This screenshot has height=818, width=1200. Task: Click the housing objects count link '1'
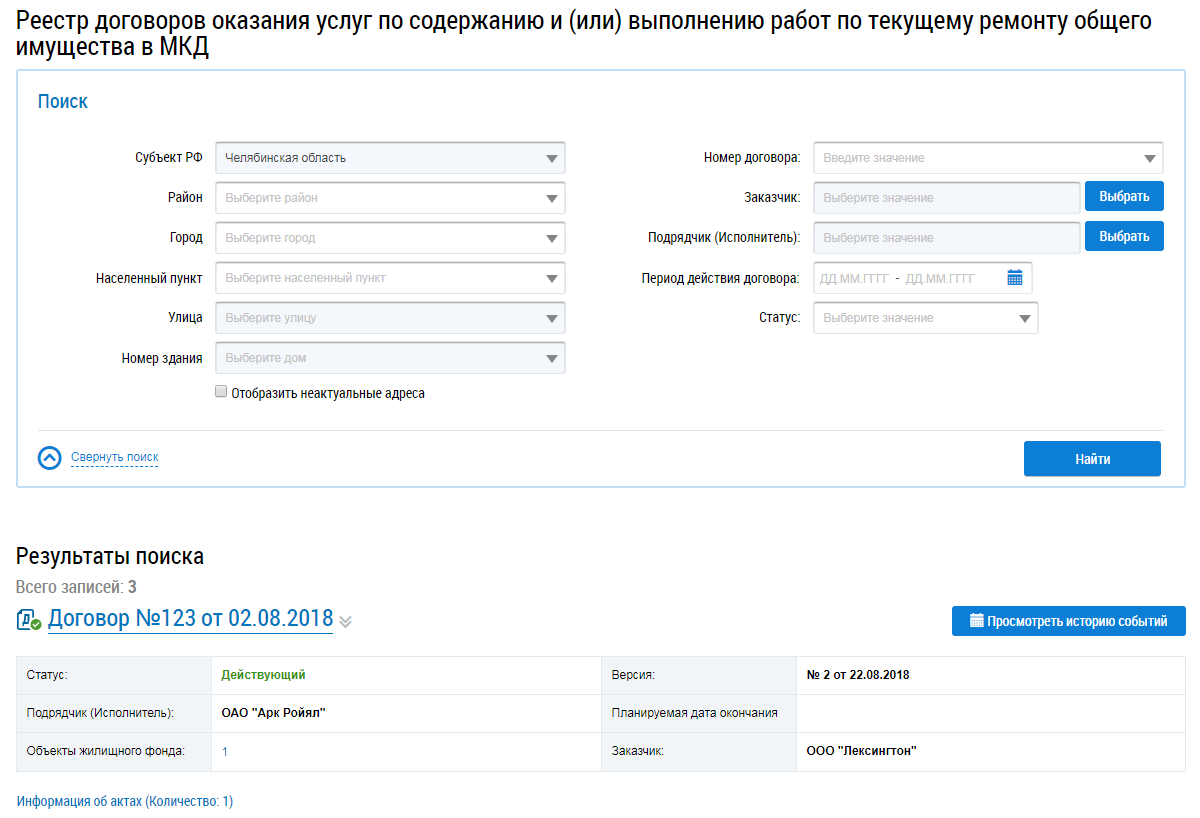point(225,752)
